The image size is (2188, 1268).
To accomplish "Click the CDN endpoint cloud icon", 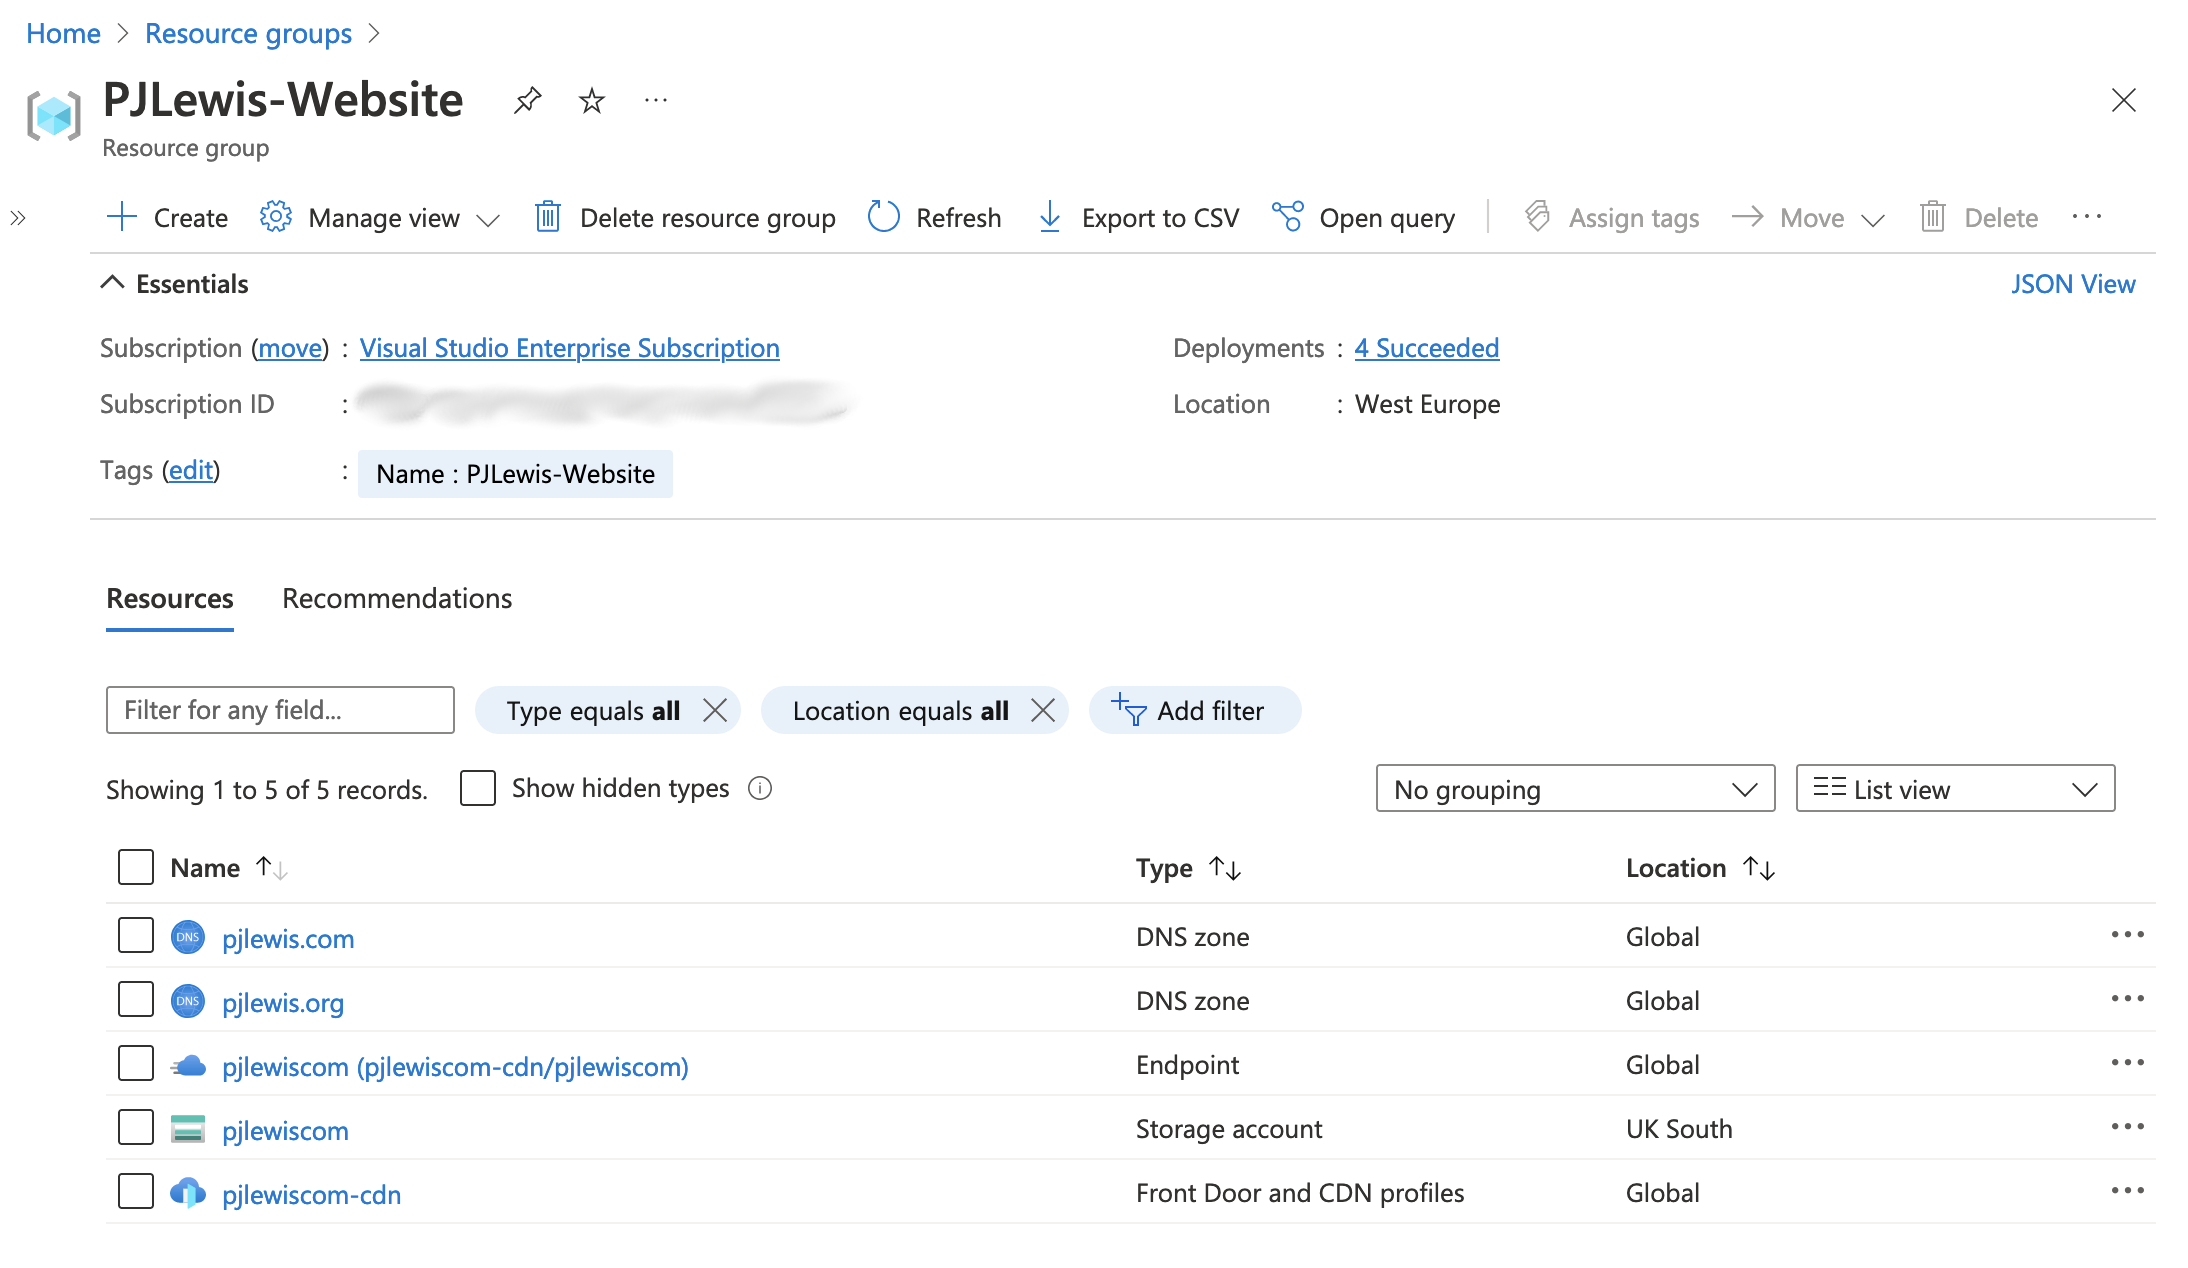I will click(188, 1066).
